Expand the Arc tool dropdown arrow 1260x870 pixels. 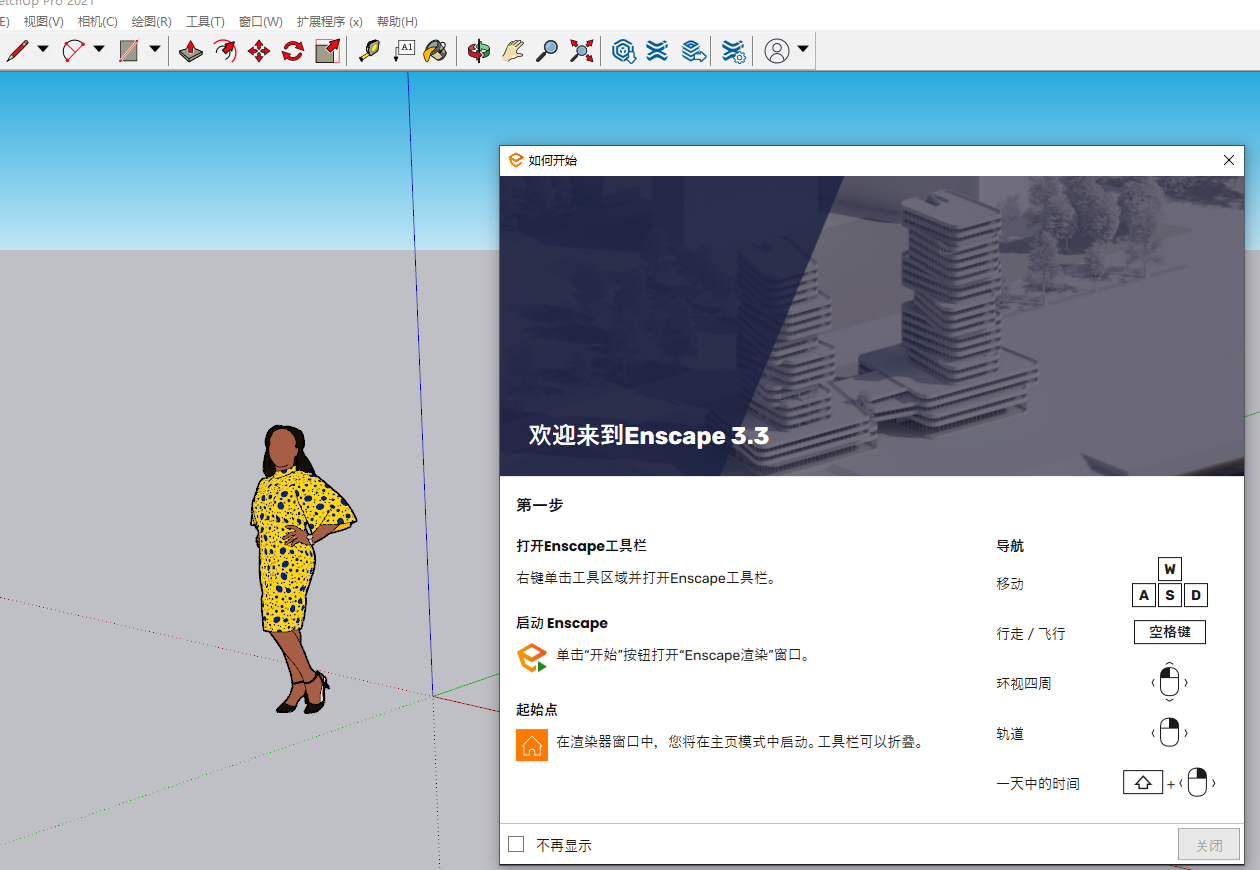point(99,49)
